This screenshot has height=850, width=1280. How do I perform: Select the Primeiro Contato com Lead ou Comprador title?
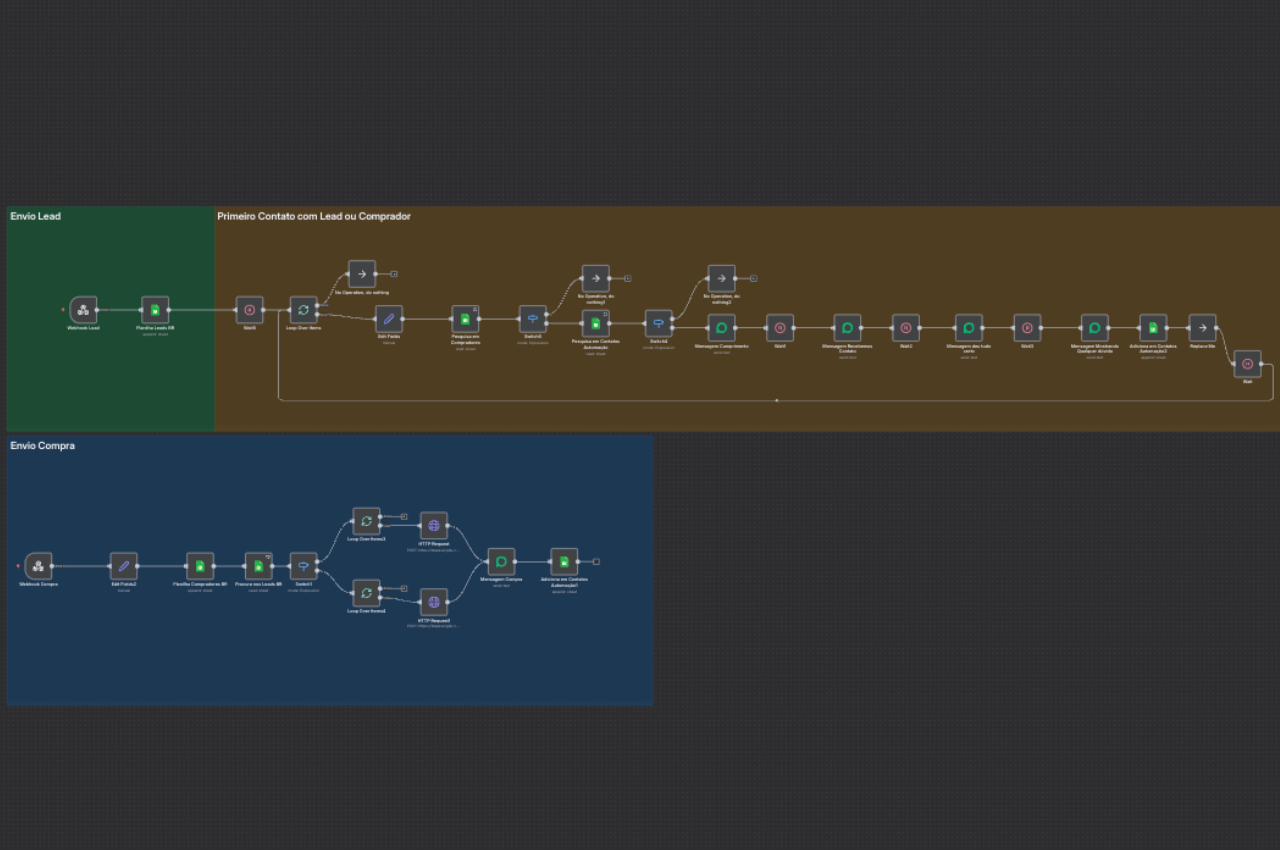tap(313, 216)
